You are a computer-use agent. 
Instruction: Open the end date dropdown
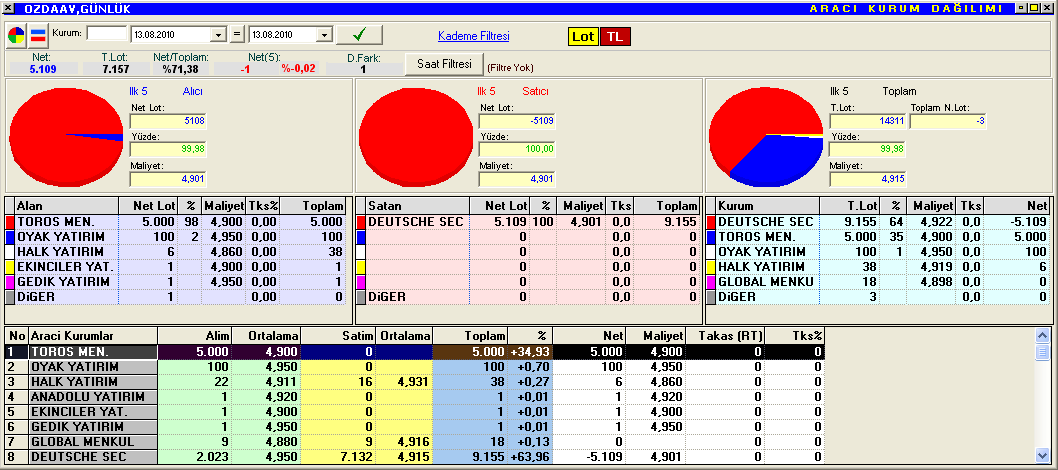(x=323, y=36)
